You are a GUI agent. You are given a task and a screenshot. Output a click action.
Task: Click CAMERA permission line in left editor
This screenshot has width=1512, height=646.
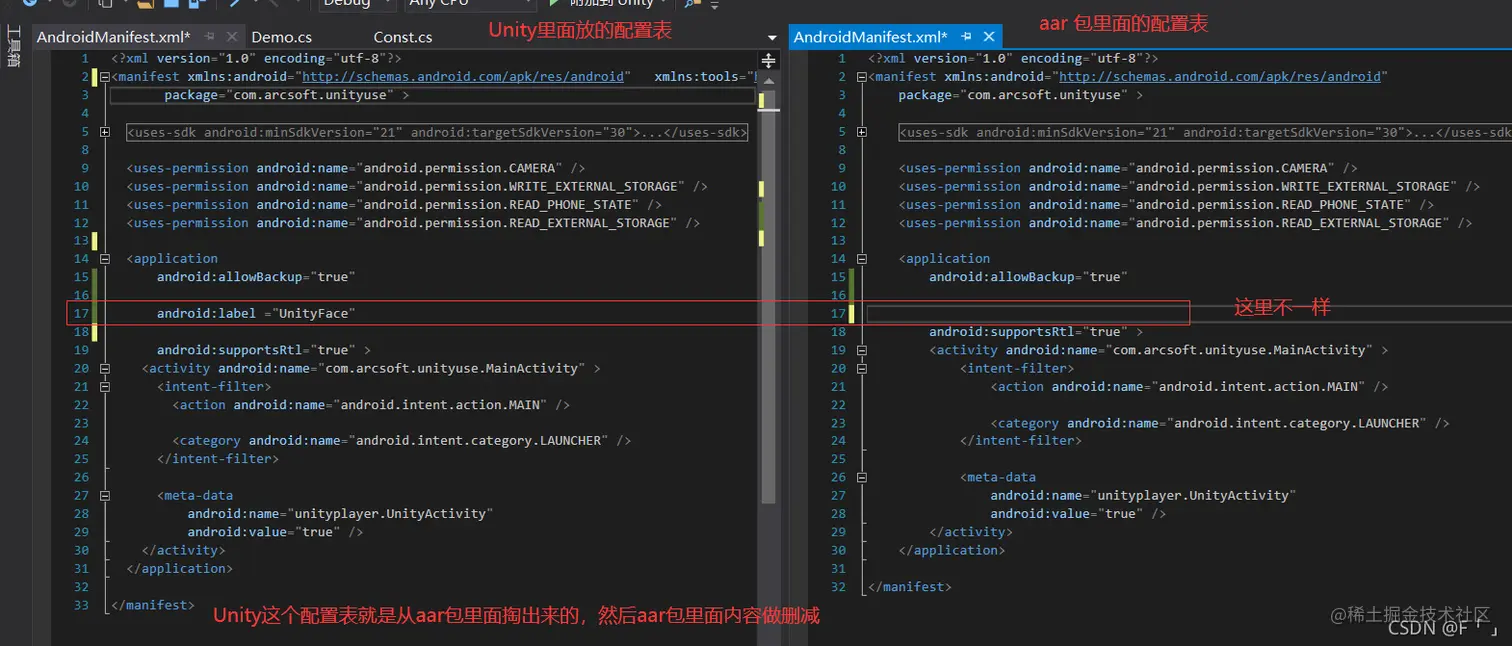356,168
